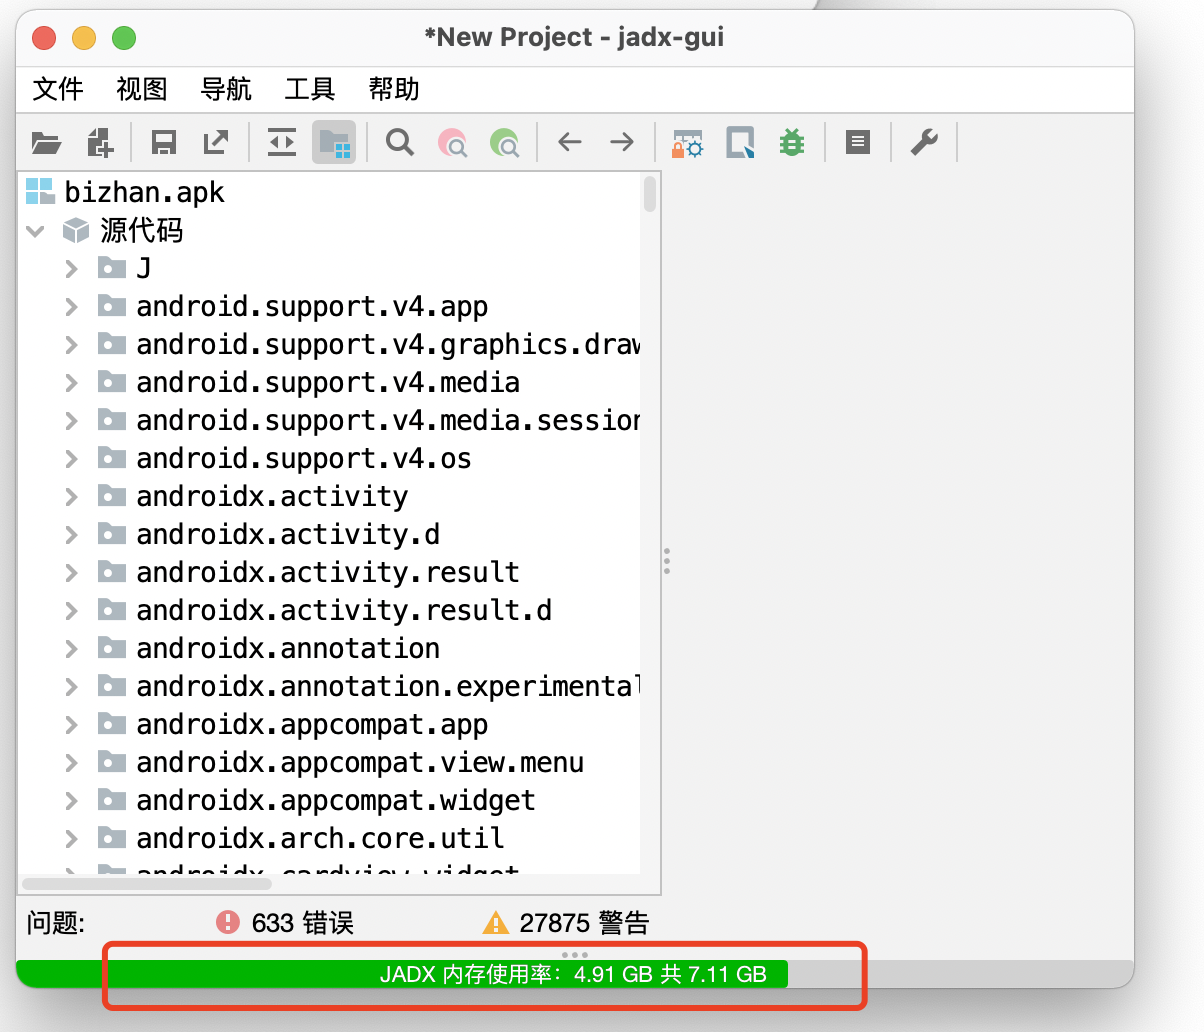Expand the androidx.activity package
The width and height of the screenshot is (1204, 1032).
[70, 496]
